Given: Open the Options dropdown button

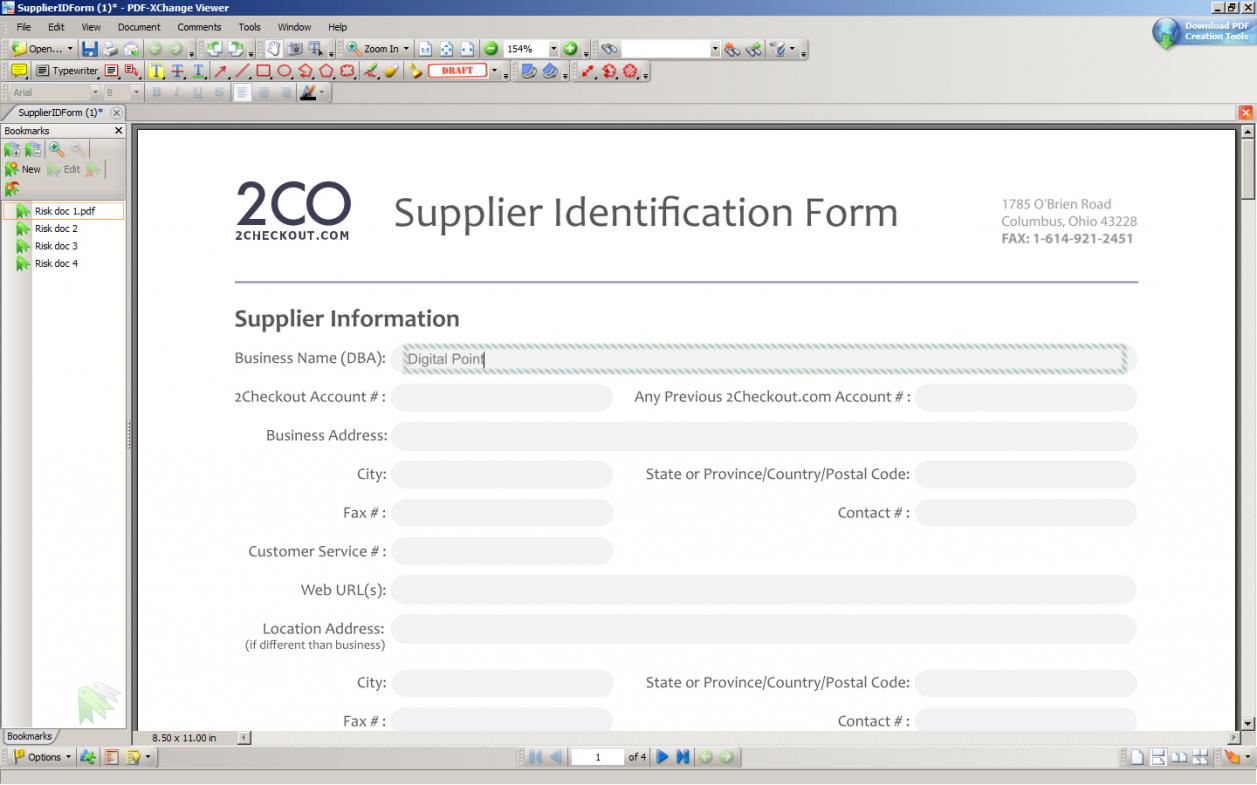Looking at the screenshot, I should (x=41, y=757).
